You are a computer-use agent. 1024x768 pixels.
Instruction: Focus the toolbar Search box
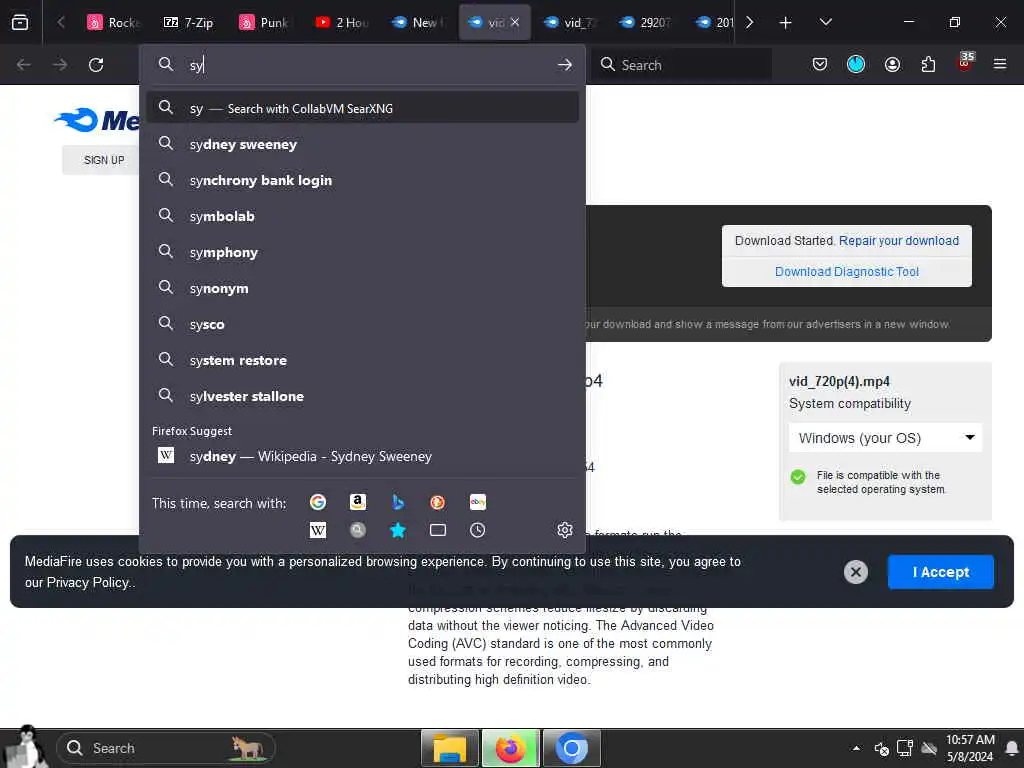coord(682,65)
